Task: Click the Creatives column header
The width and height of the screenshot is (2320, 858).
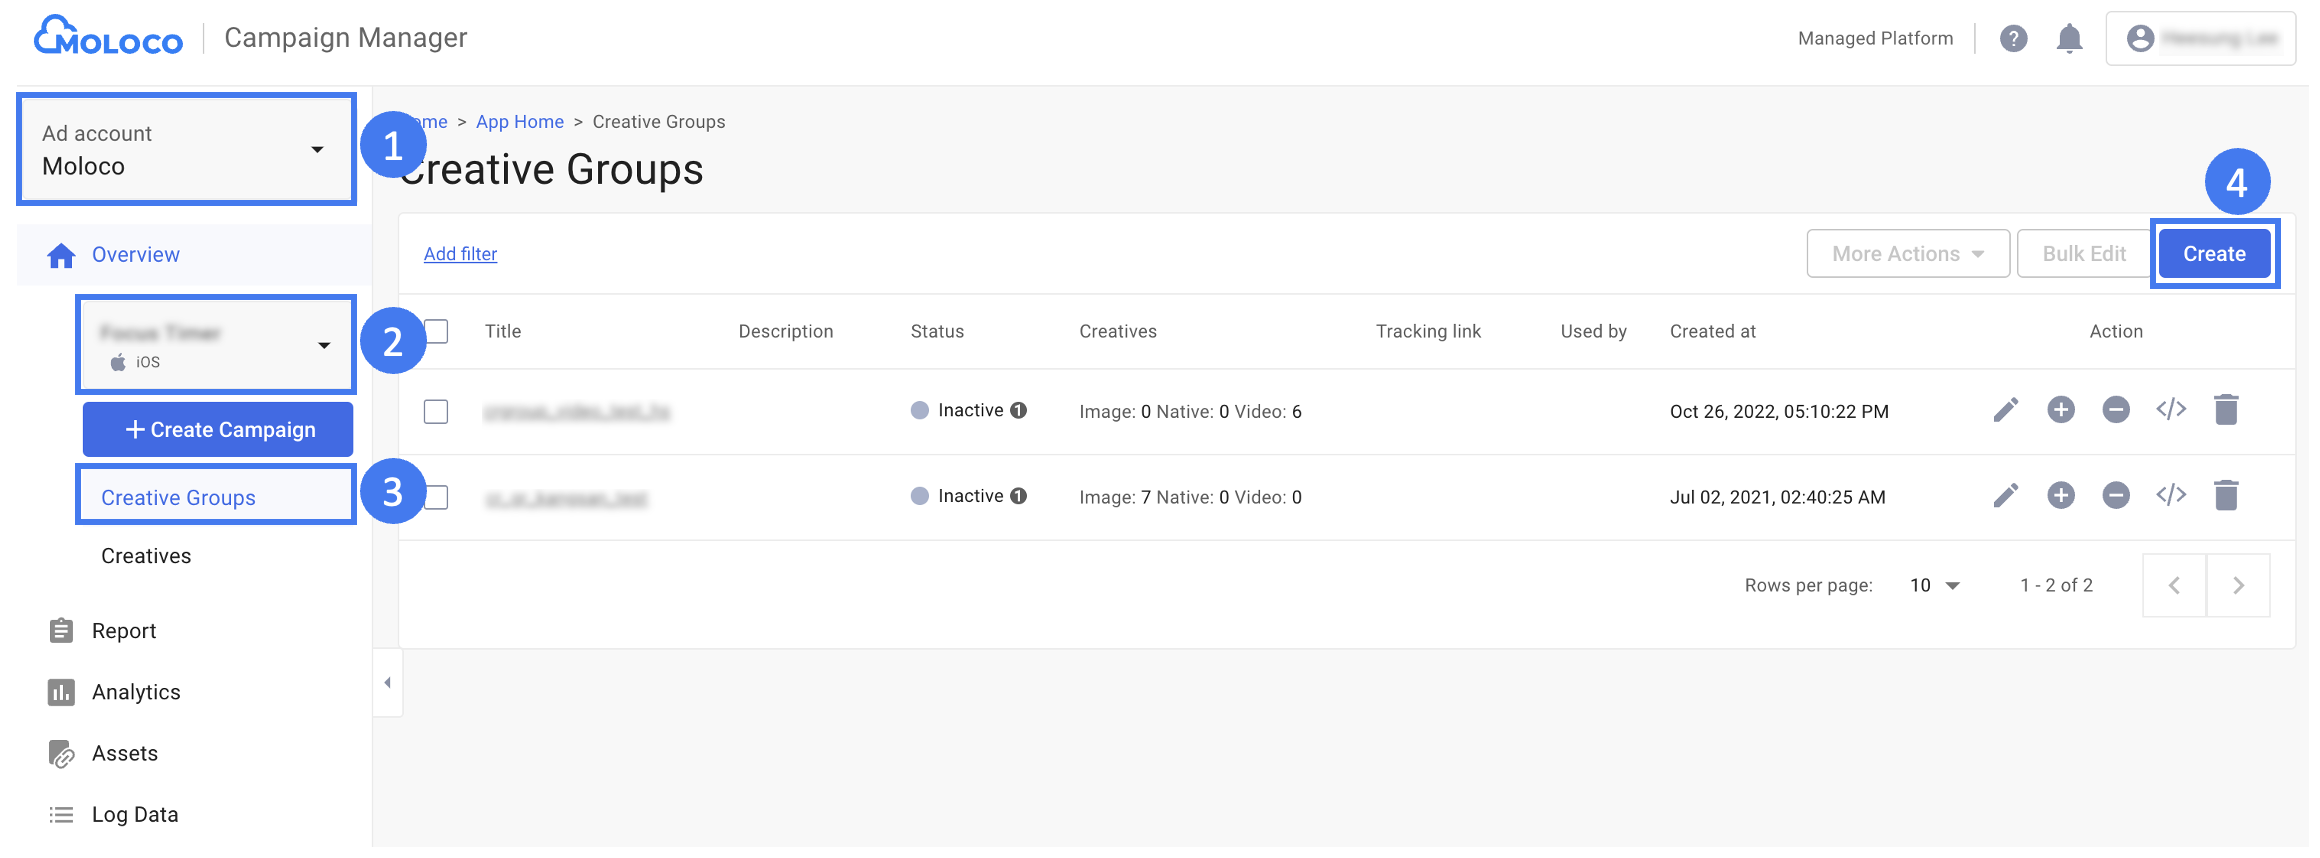Action: click(x=1118, y=332)
